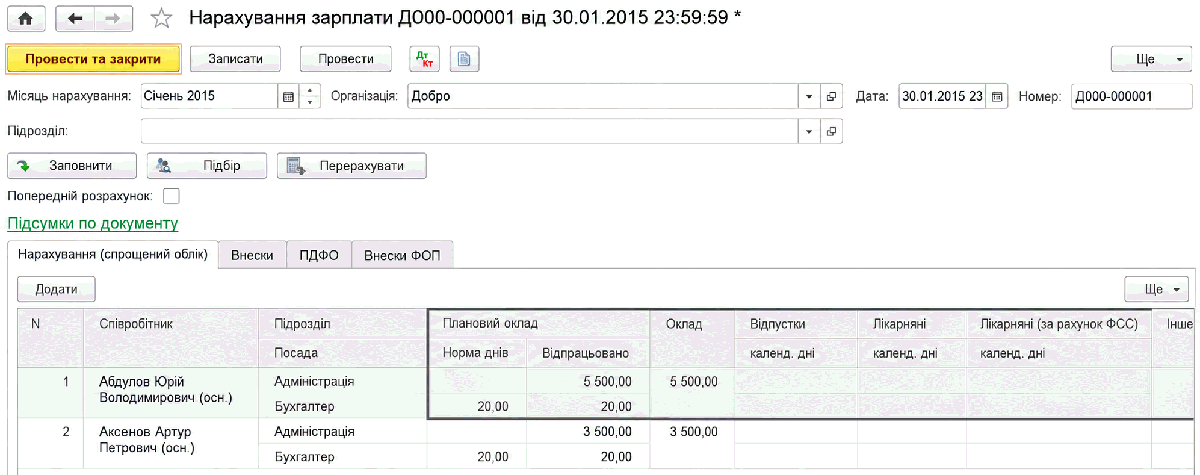
Task: Open the document report icon
Action: (464, 59)
